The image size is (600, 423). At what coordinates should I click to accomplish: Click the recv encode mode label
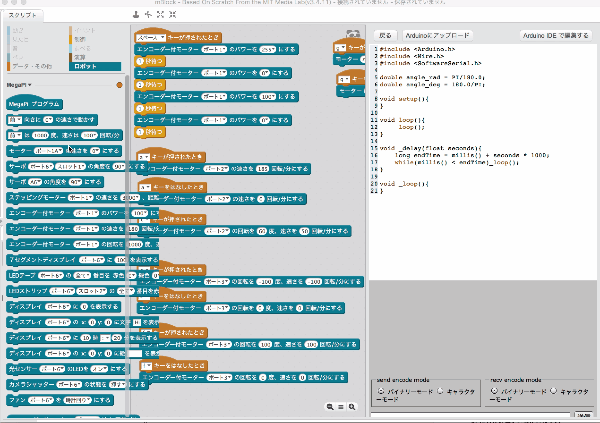coord(516,380)
